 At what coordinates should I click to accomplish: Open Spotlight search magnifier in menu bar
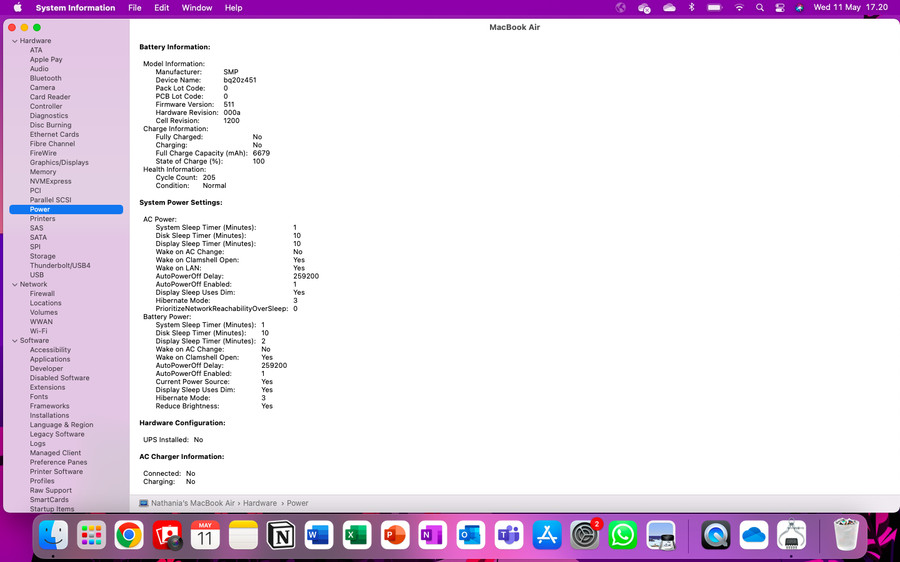[x=760, y=8]
